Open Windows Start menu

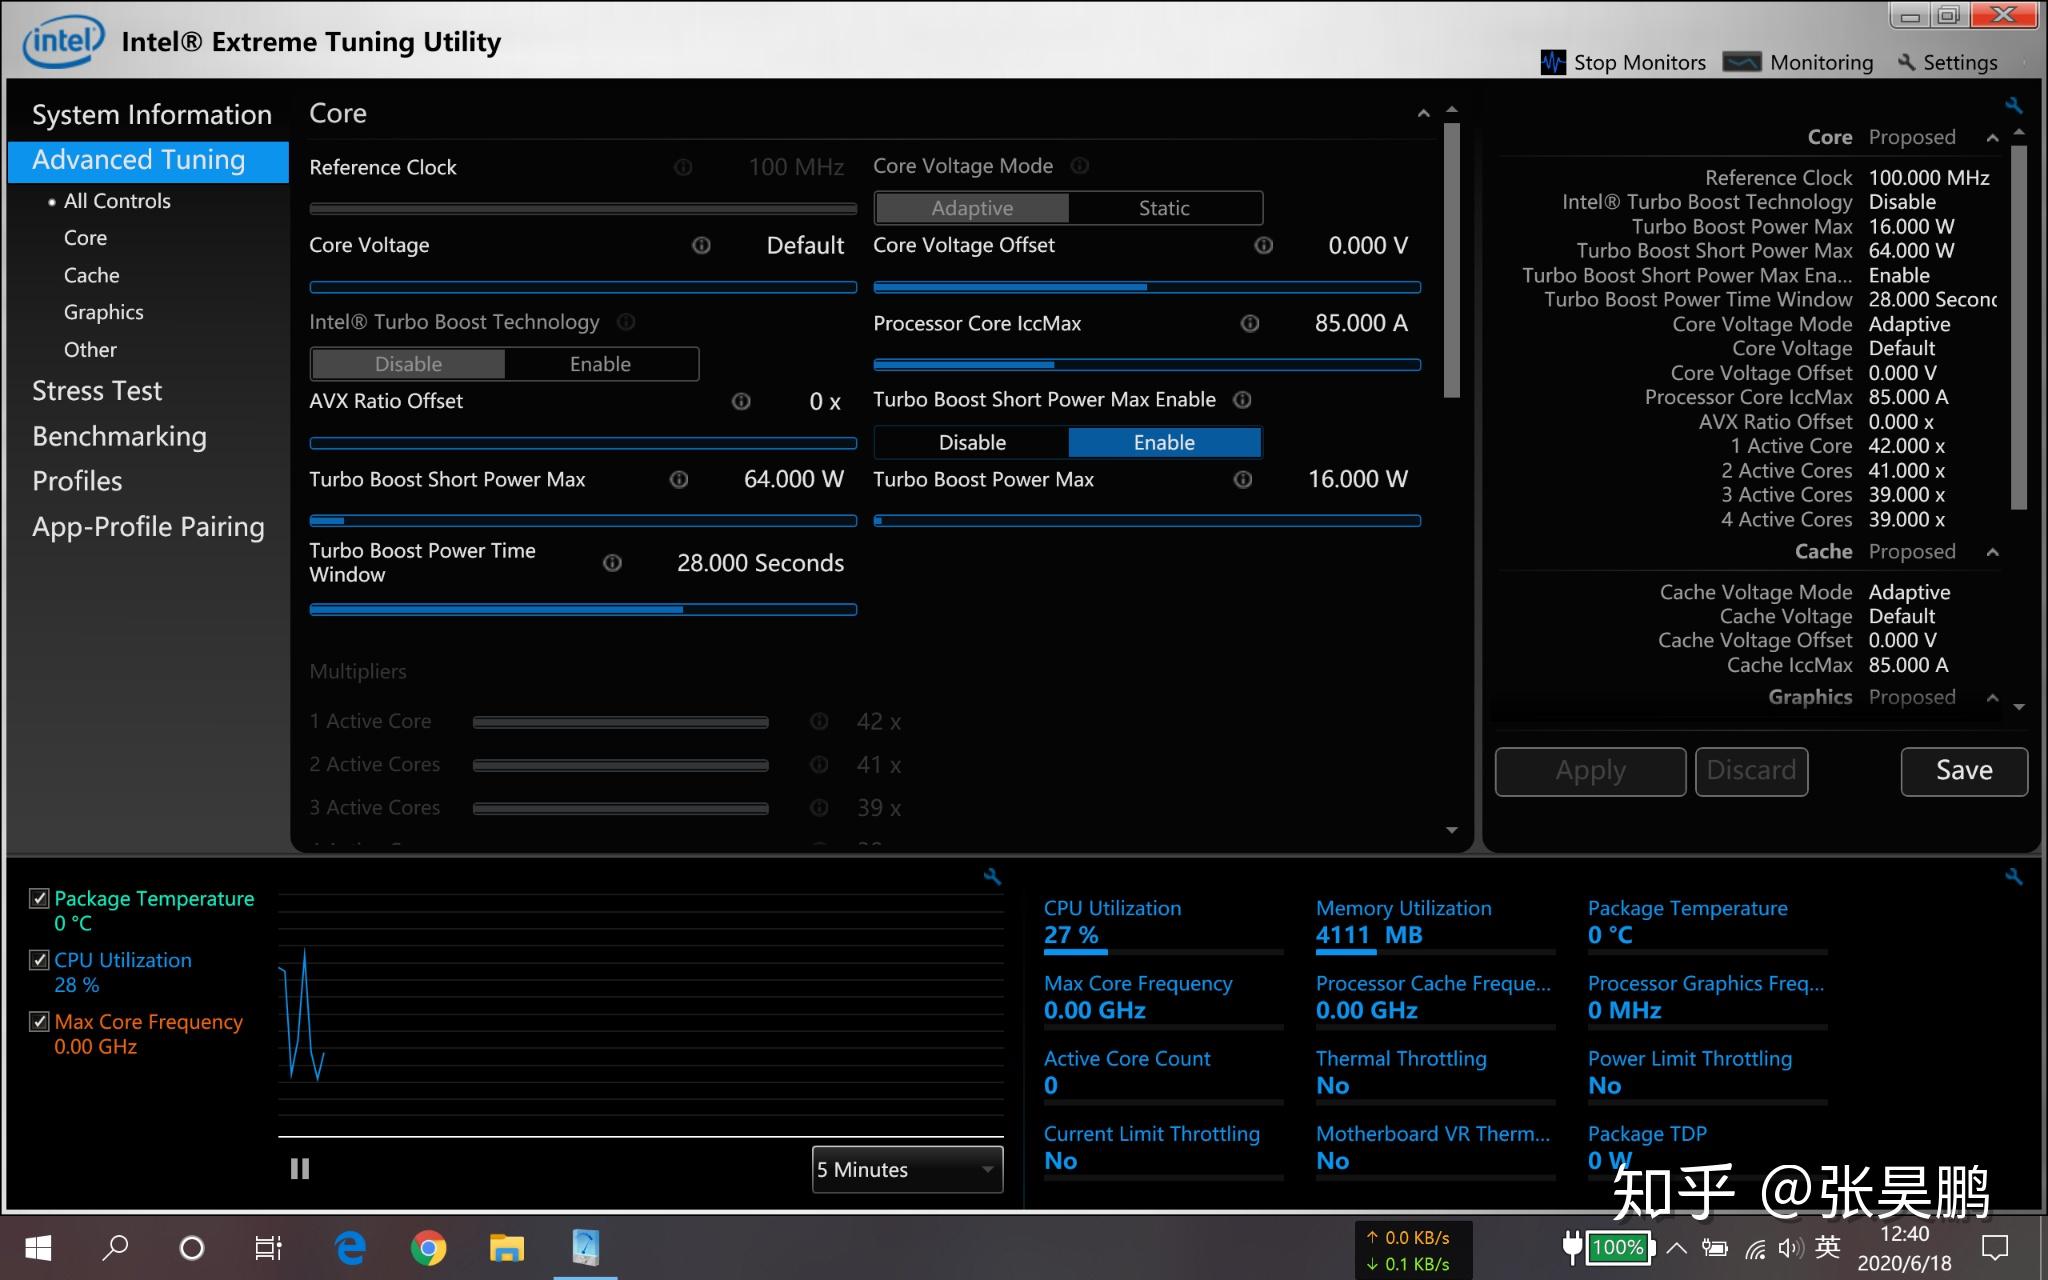click(x=38, y=1248)
